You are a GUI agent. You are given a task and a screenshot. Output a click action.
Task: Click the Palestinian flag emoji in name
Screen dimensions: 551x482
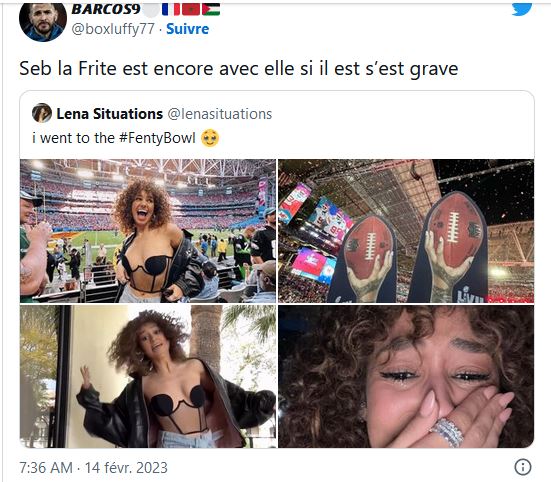tap(211, 9)
